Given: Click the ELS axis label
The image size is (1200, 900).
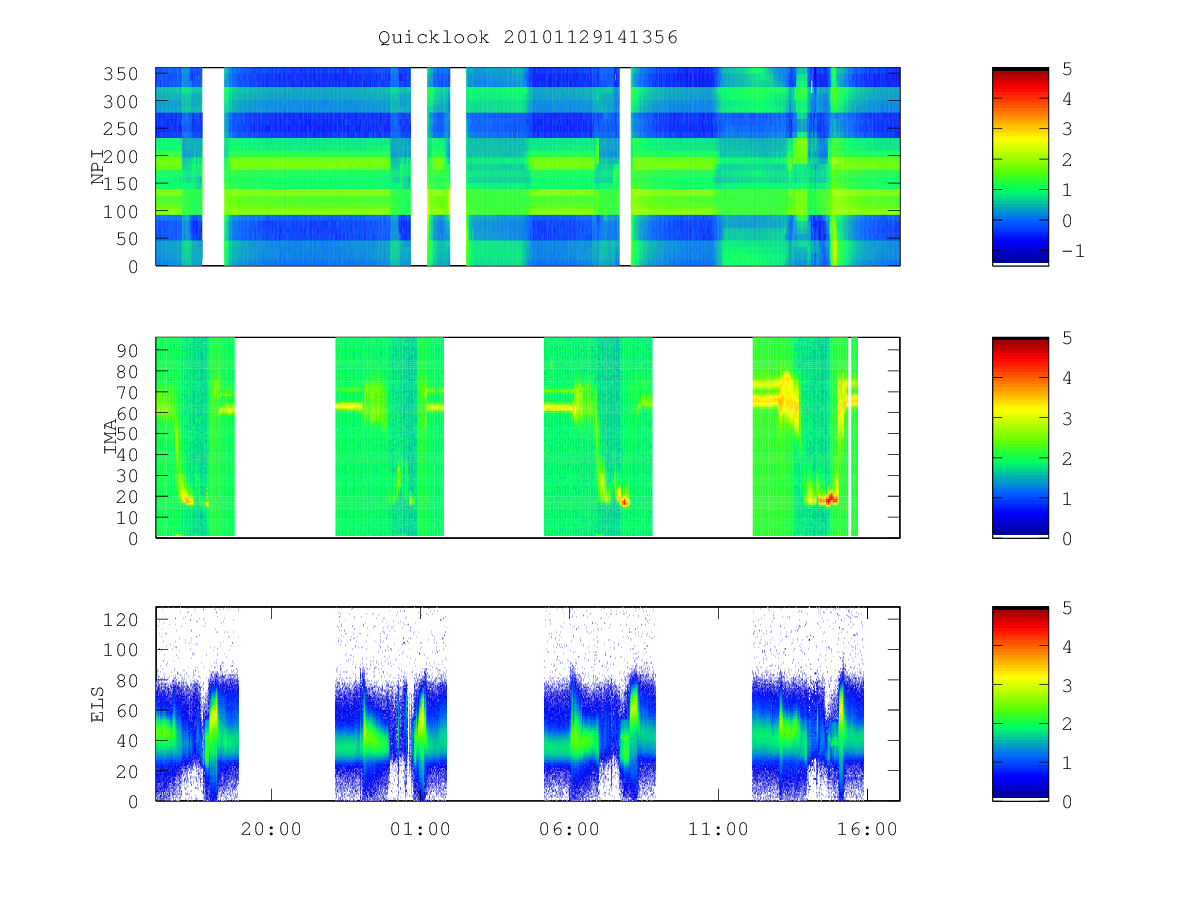Looking at the screenshot, I should pyautogui.click(x=98, y=704).
